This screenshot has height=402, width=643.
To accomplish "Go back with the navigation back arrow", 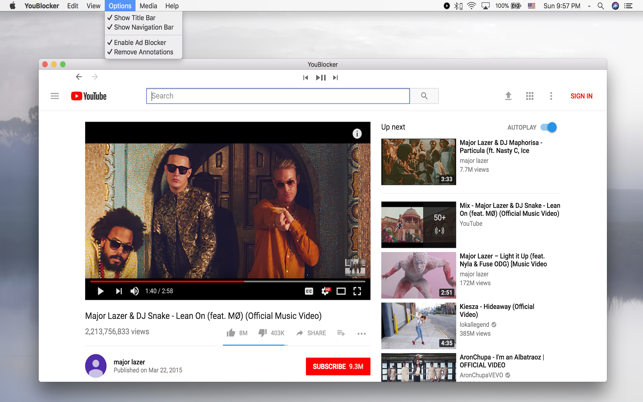I will click(79, 77).
